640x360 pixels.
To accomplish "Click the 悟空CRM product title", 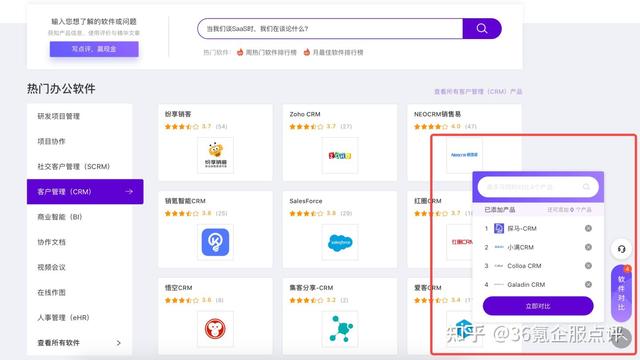I will click(178, 288).
